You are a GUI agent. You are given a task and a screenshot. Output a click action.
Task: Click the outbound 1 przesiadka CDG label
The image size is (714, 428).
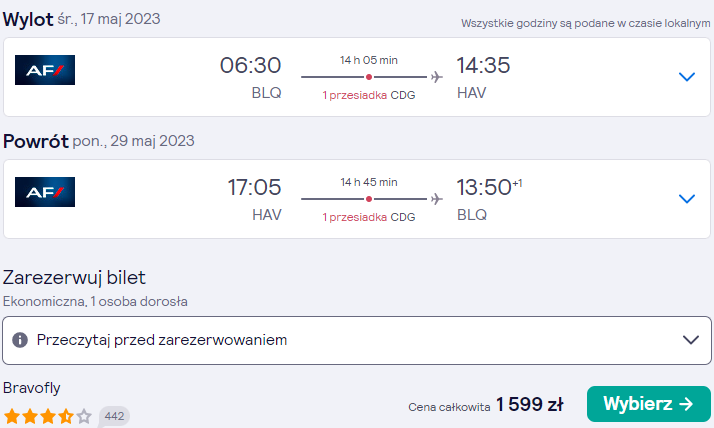point(369,95)
